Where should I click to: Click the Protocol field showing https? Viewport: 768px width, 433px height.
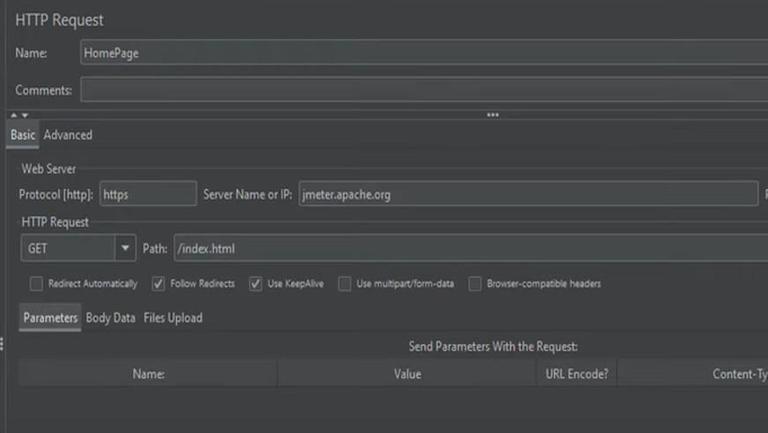coord(148,194)
